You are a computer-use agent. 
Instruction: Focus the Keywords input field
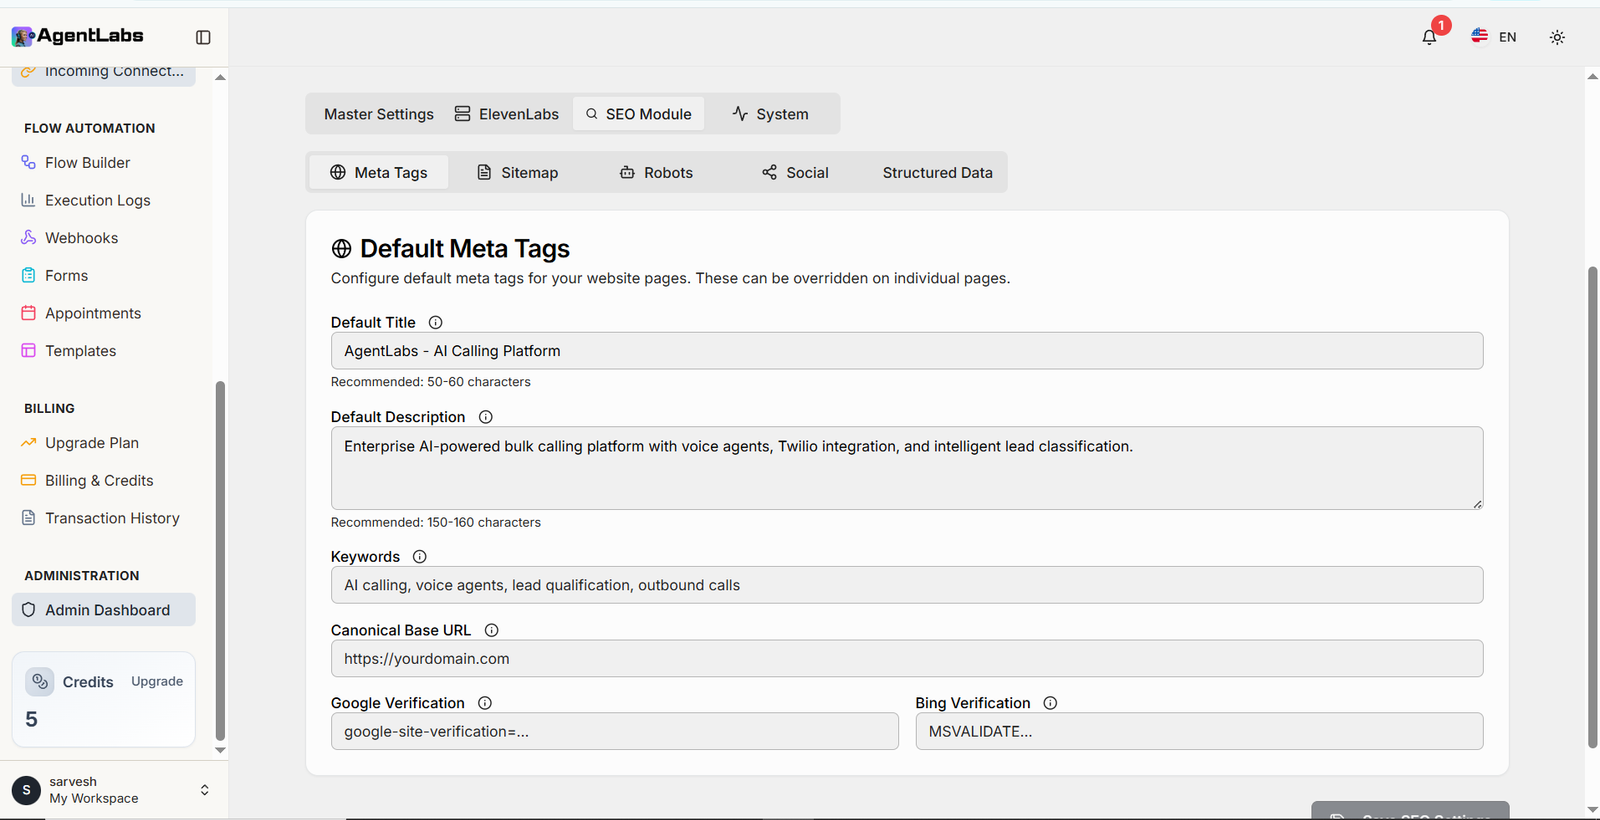coord(907,585)
